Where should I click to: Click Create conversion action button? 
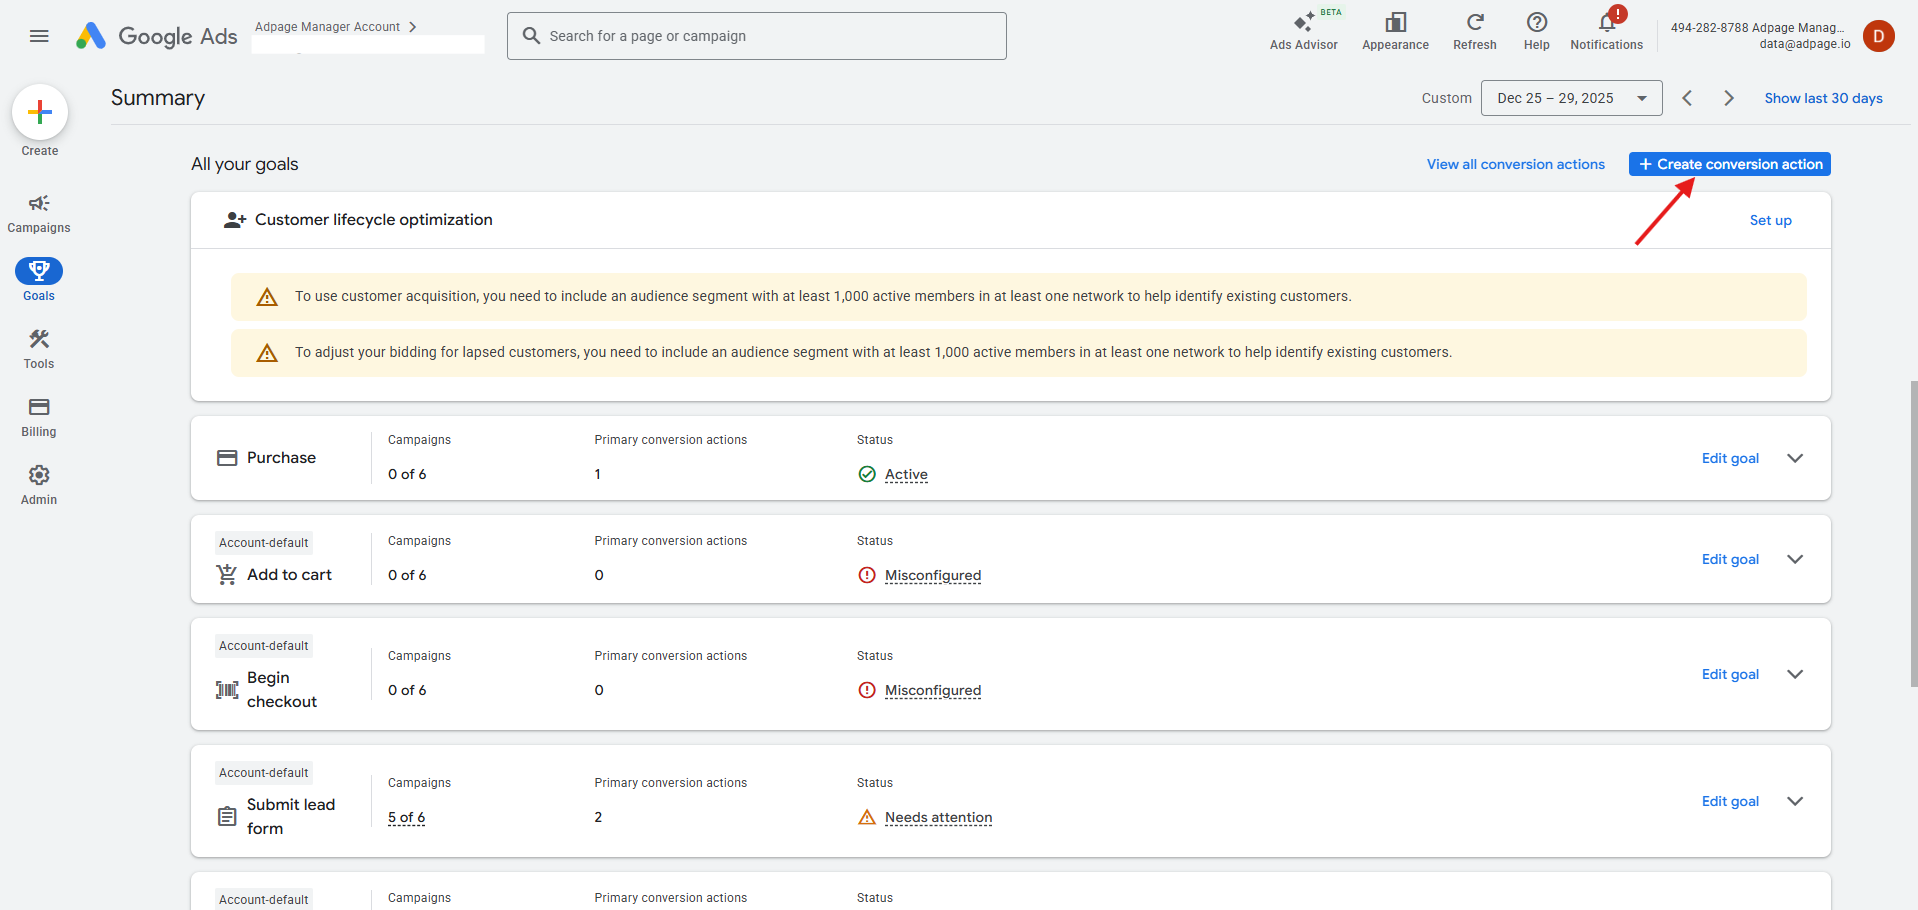[x=1729, y=164]
